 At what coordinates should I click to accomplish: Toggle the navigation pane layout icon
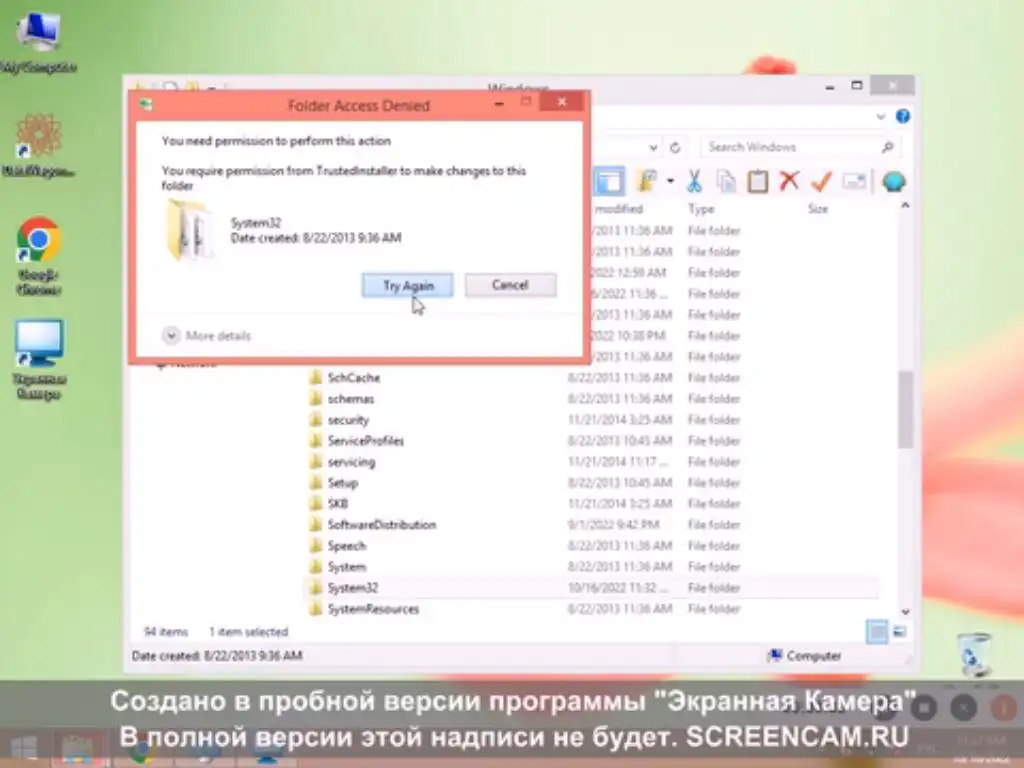609,181
